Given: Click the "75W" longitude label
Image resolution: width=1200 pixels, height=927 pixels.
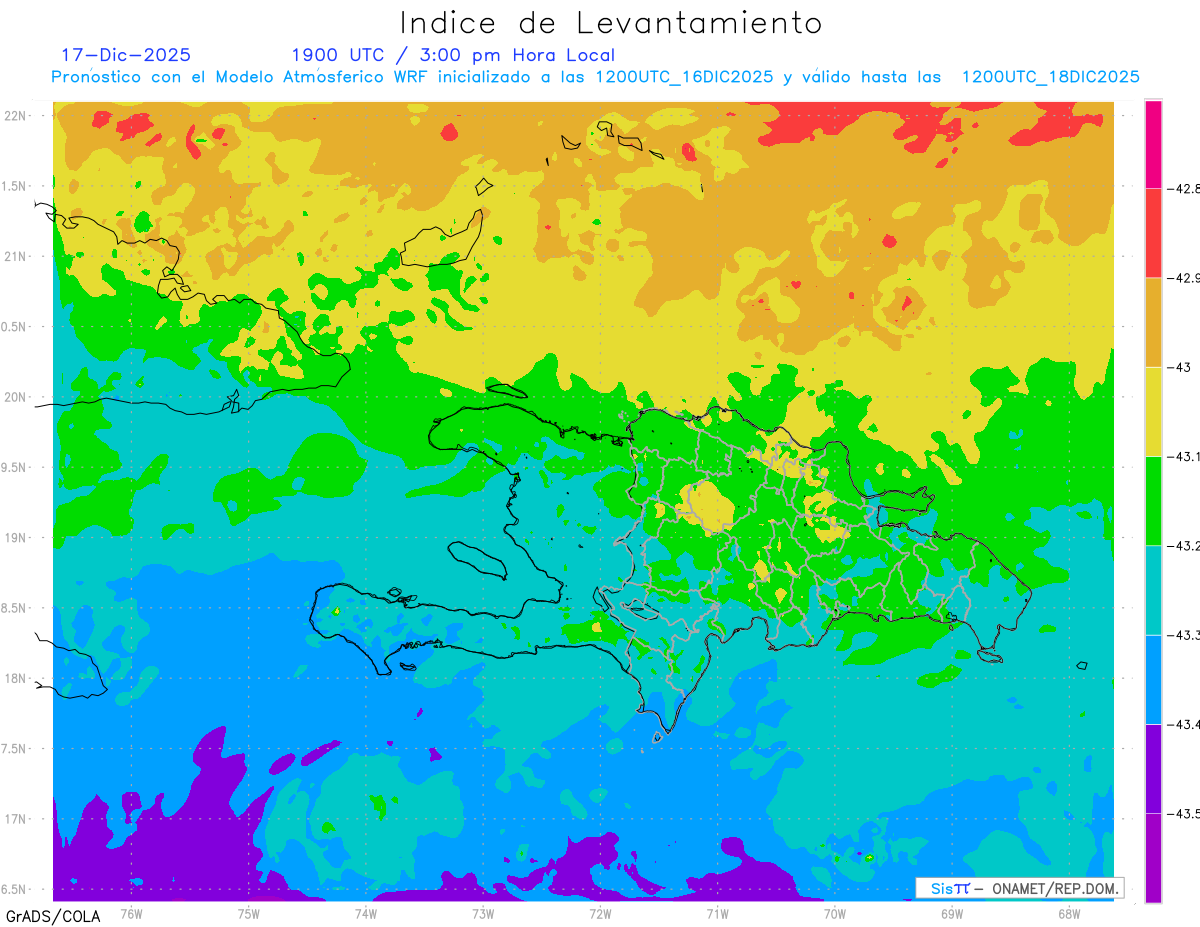Looking at the screenshot, I should [x=249, y=913].
